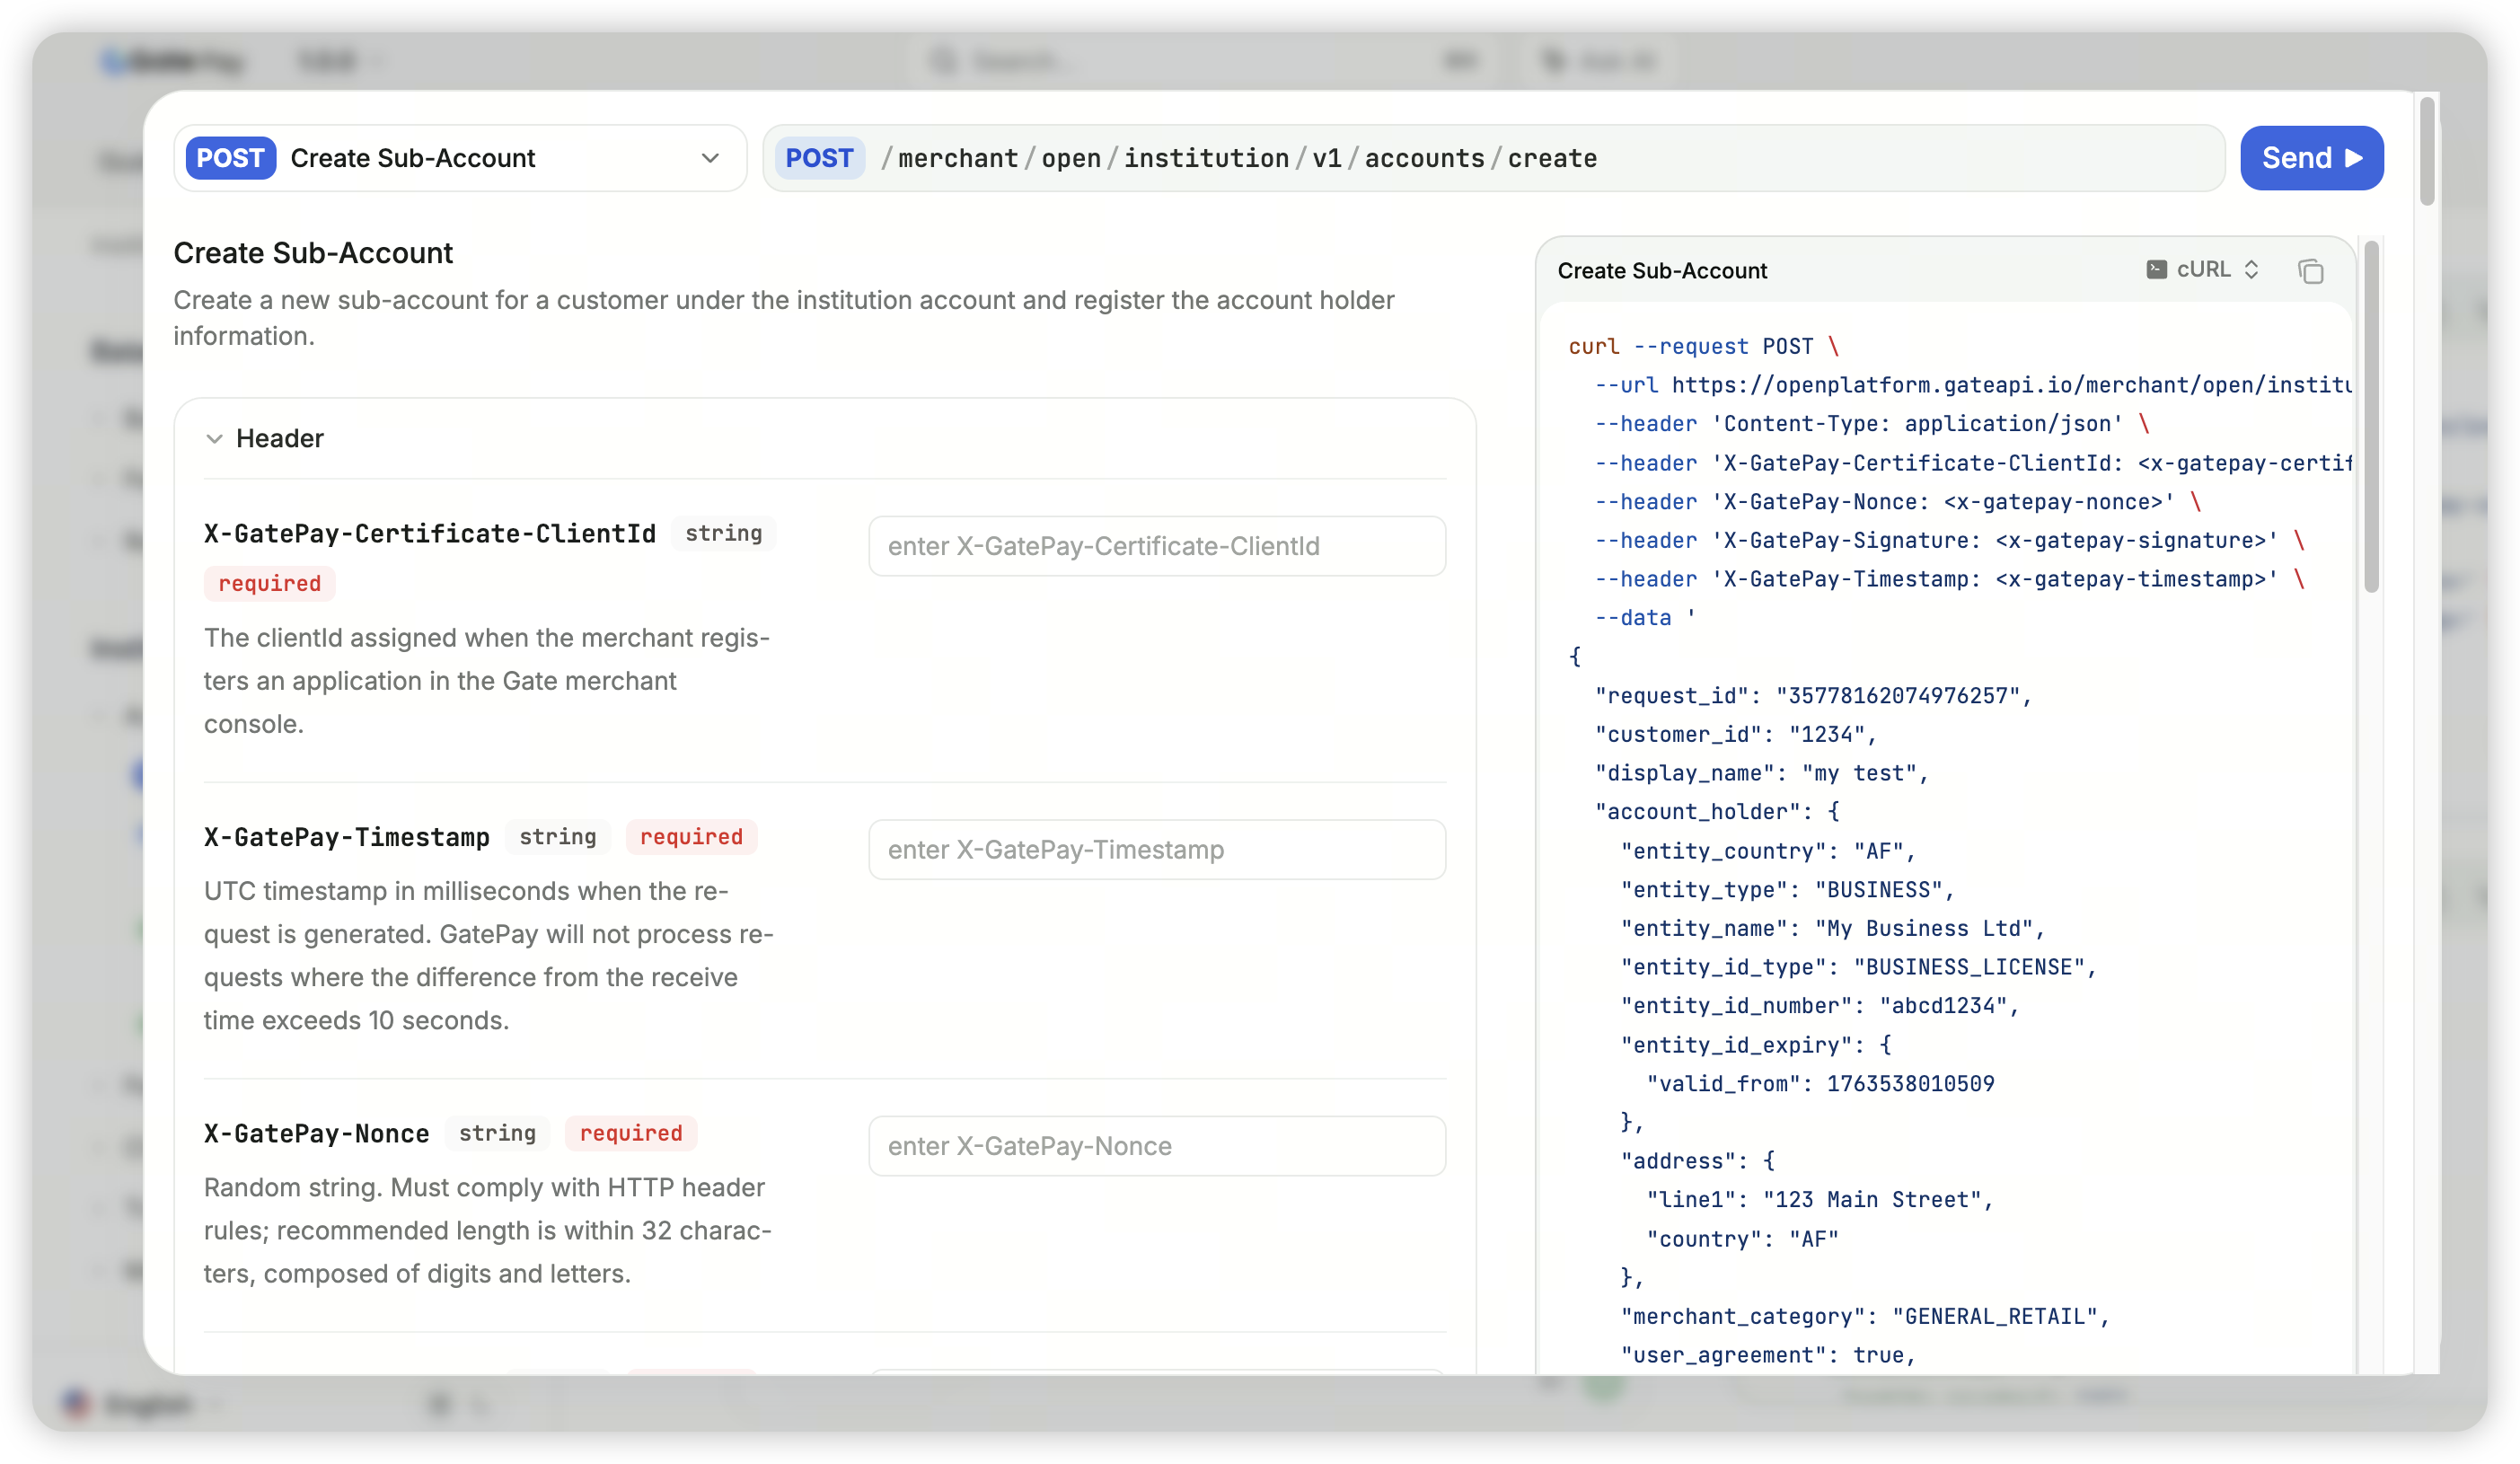Click the "curl --request POST" code line
This screenshot has width=2520, height=1464.
[1704, 347]
